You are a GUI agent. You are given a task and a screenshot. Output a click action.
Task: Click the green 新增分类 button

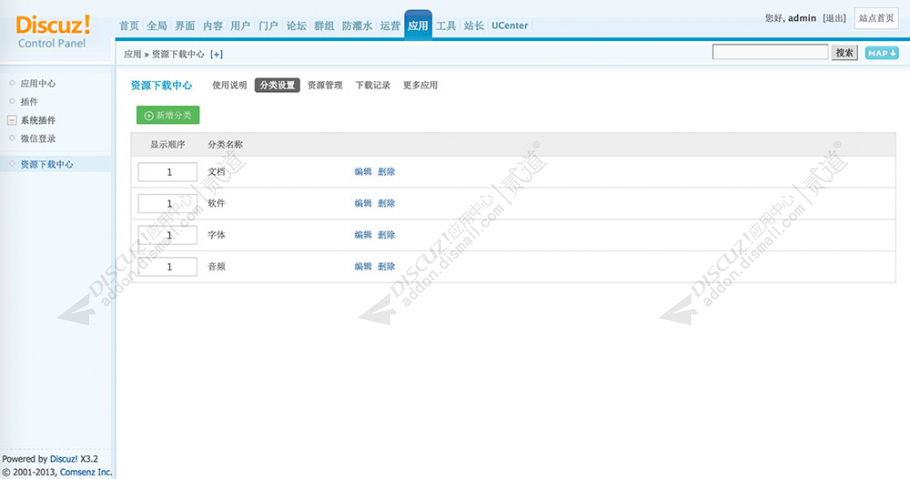(168, 115)
